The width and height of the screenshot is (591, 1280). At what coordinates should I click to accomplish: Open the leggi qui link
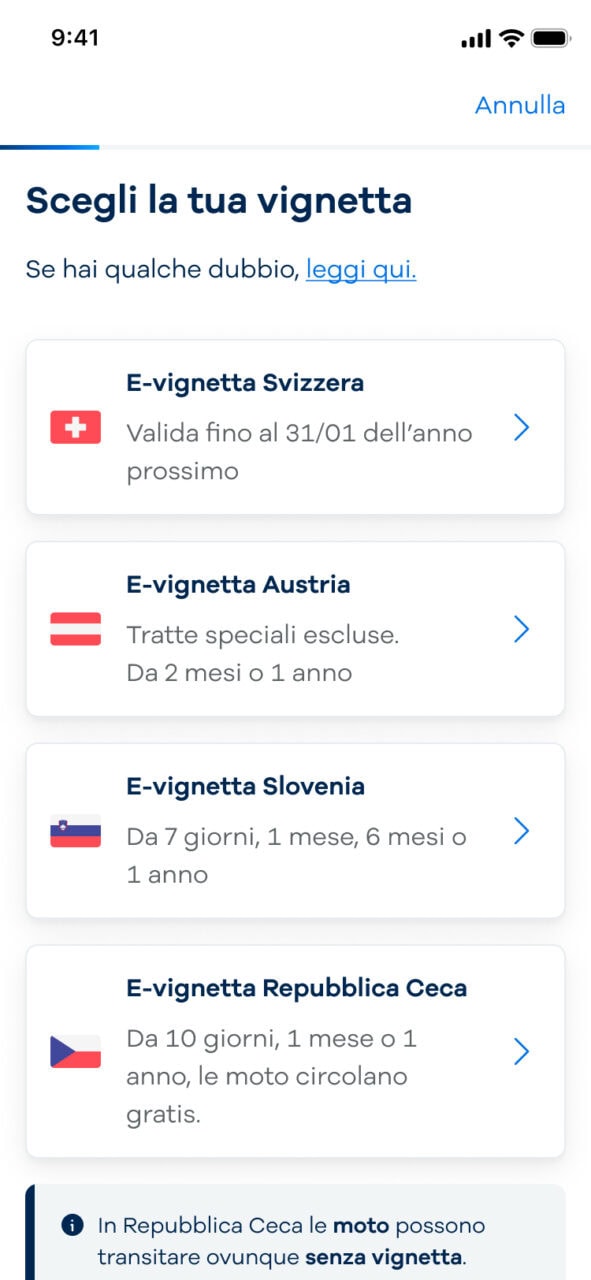(361, 268)
